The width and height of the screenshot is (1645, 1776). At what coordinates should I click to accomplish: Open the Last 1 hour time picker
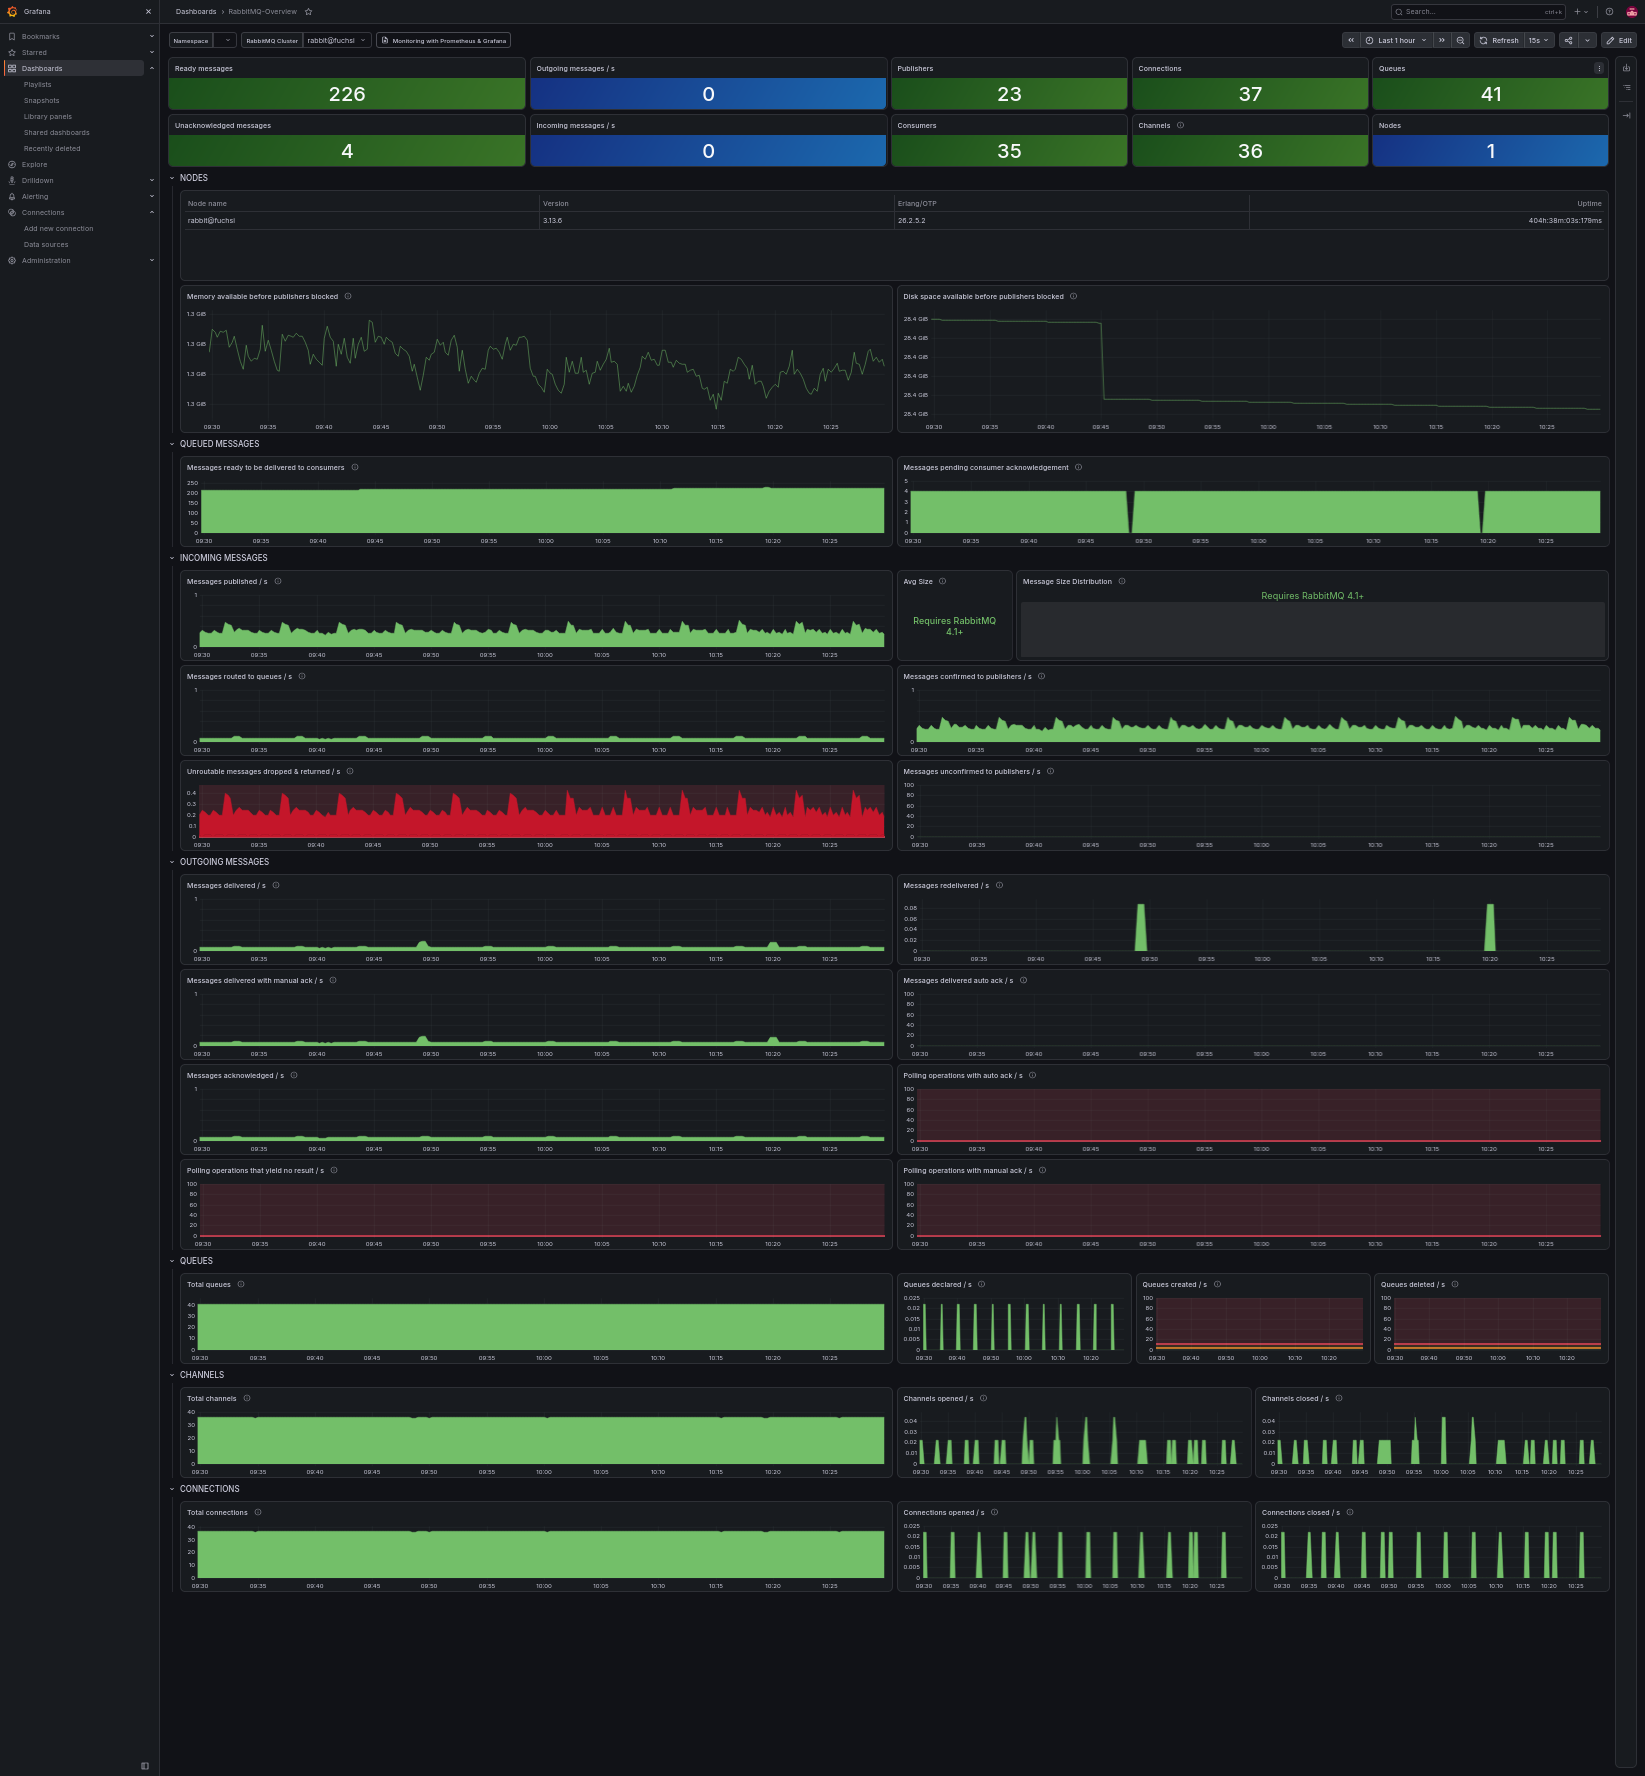1396,40
